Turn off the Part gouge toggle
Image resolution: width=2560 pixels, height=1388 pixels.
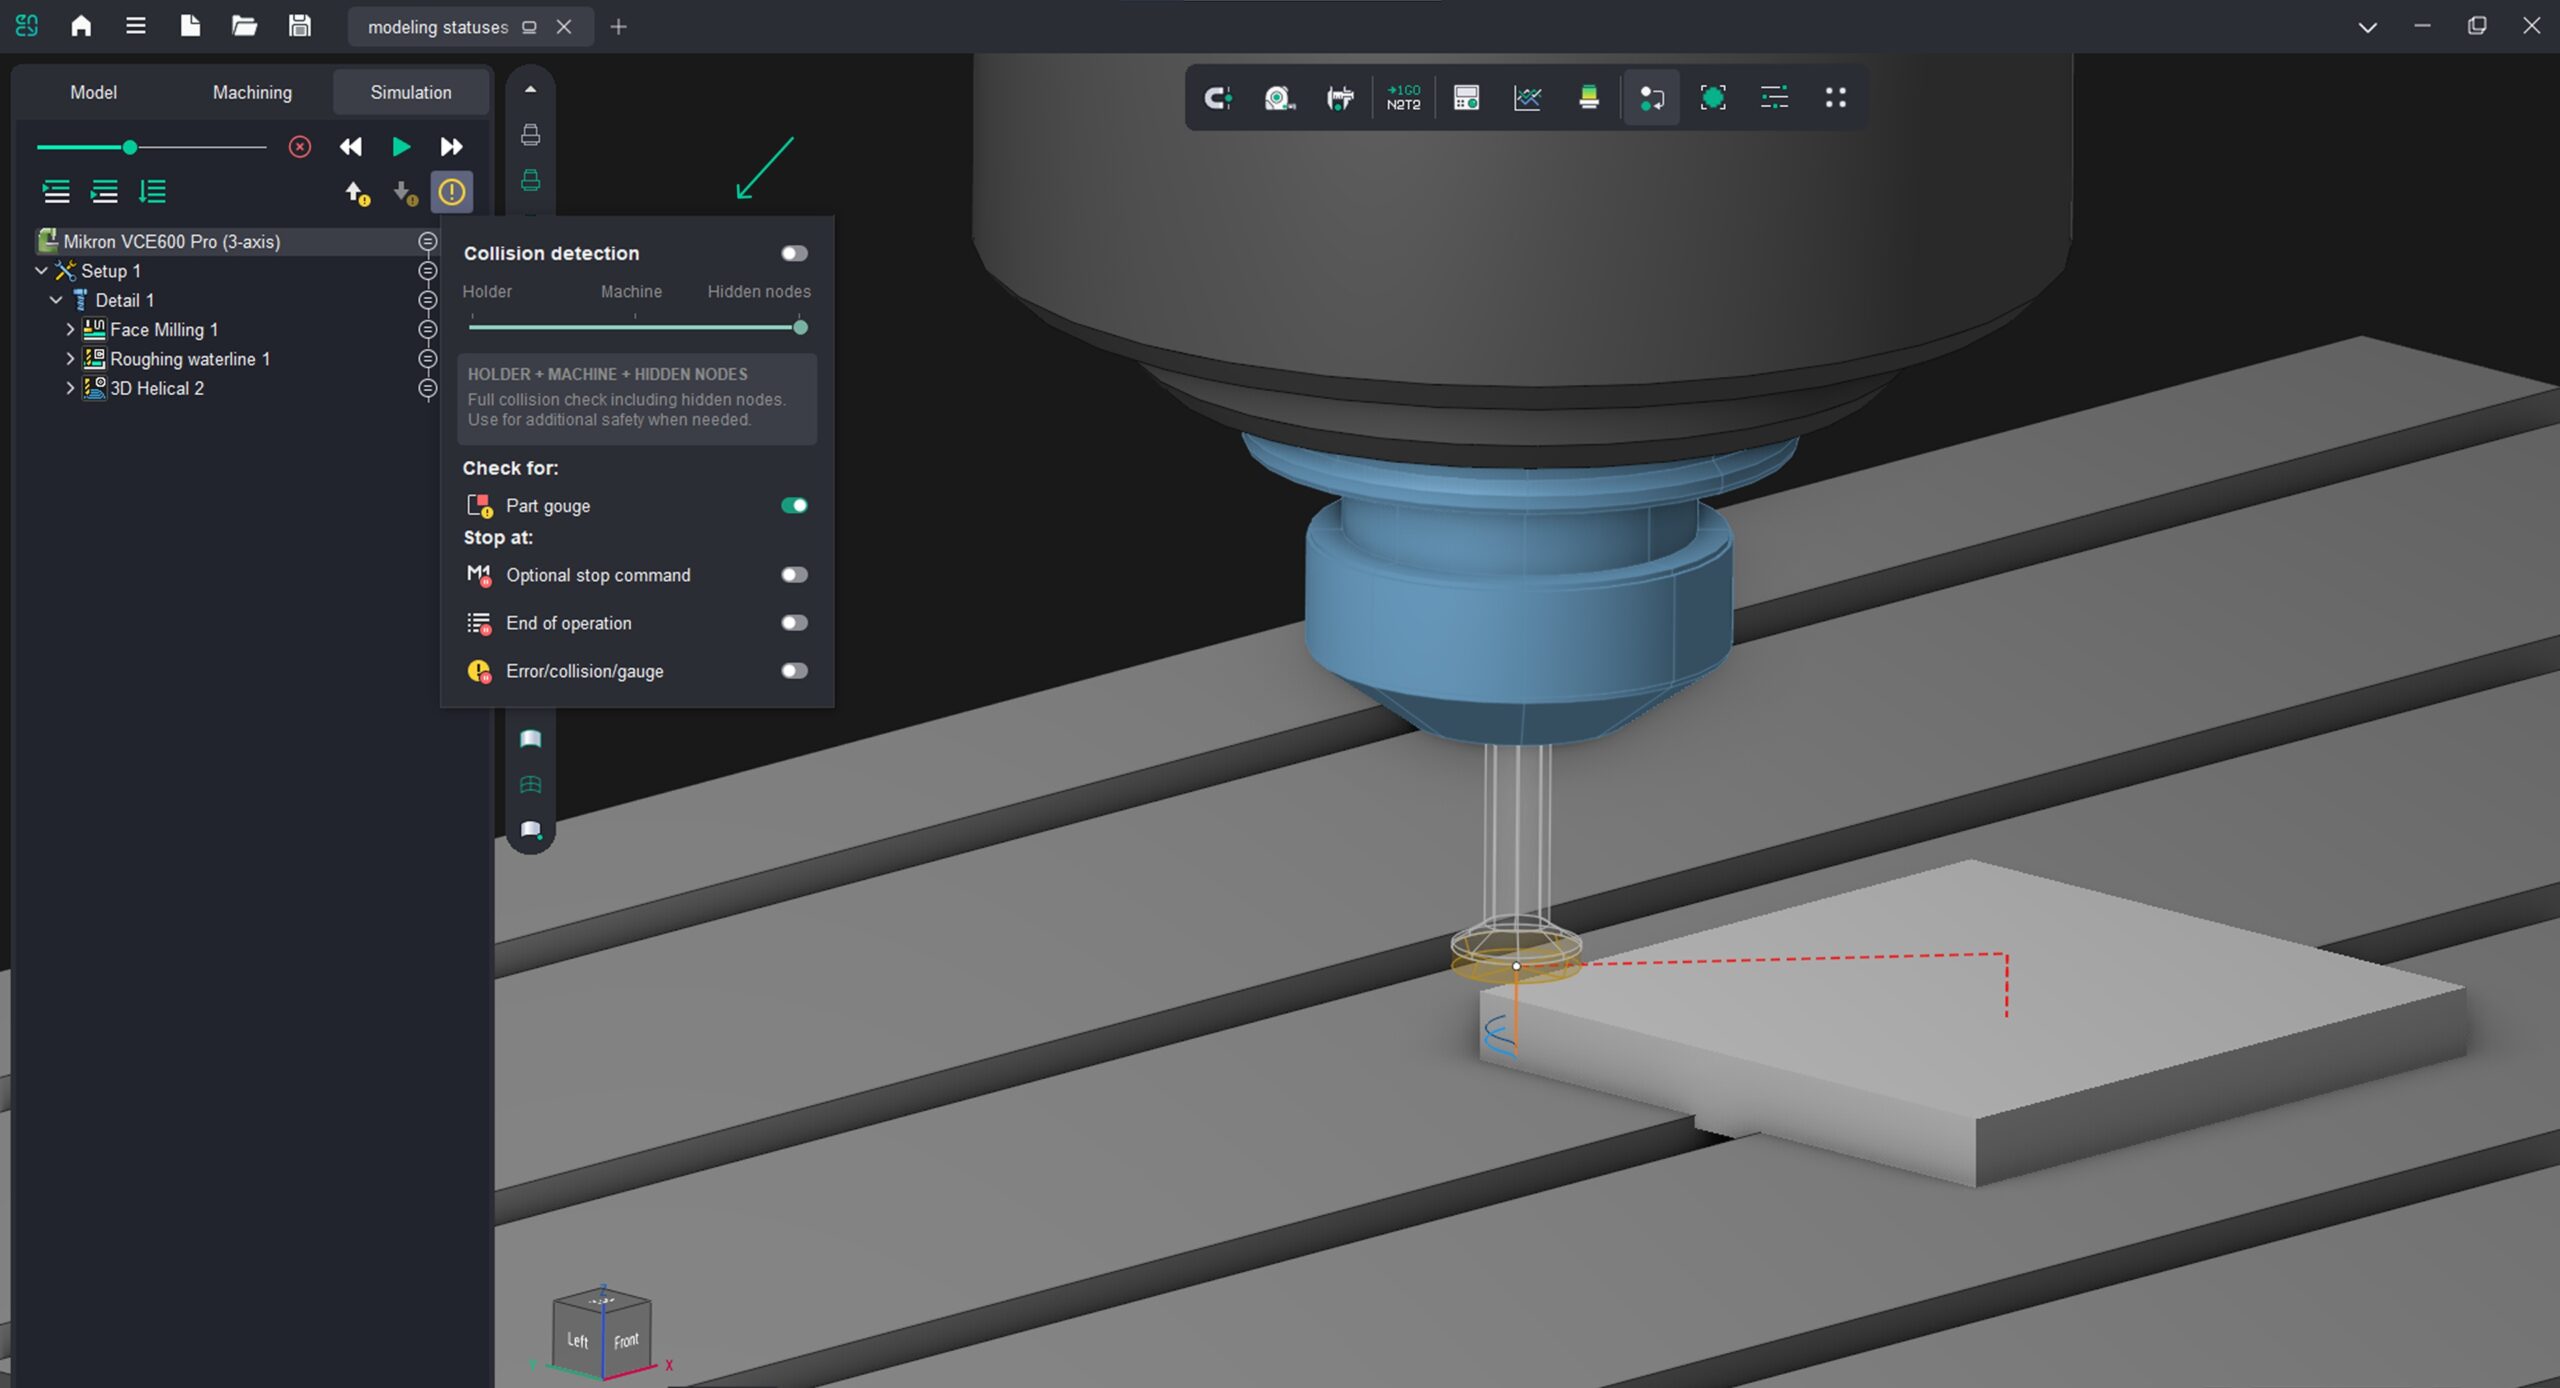click(x=794, y=505)
